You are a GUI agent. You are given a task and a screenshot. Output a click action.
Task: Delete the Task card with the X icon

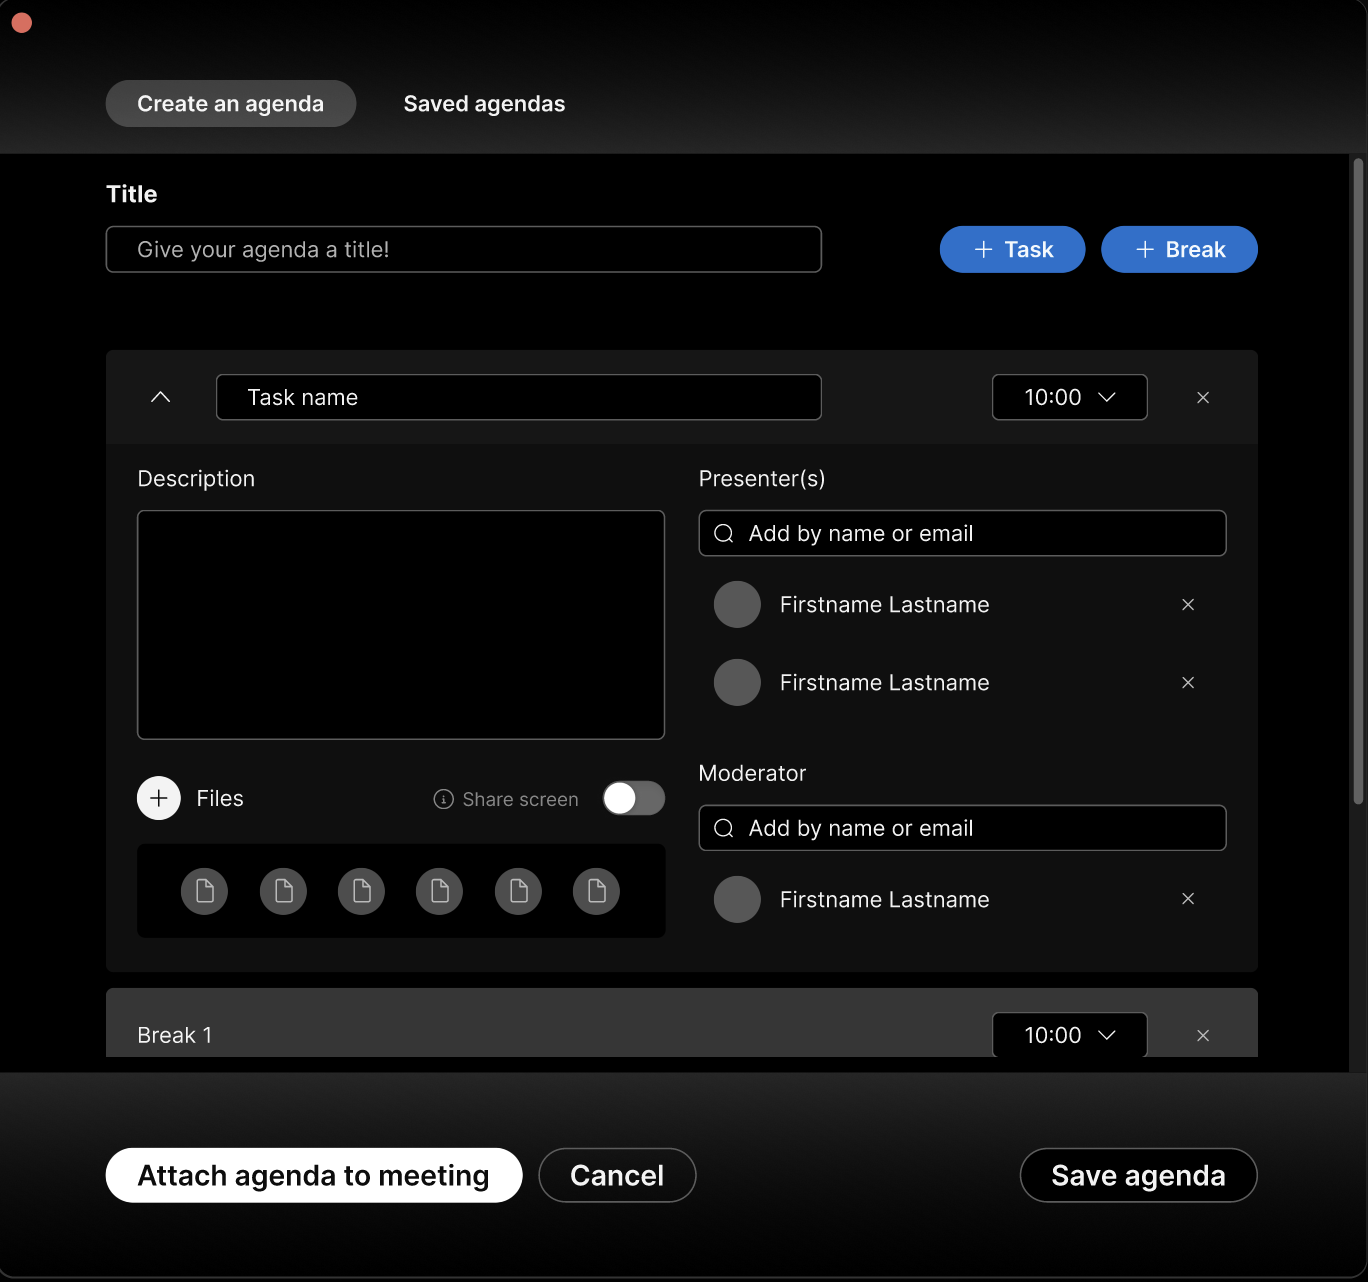(1203, 397)
